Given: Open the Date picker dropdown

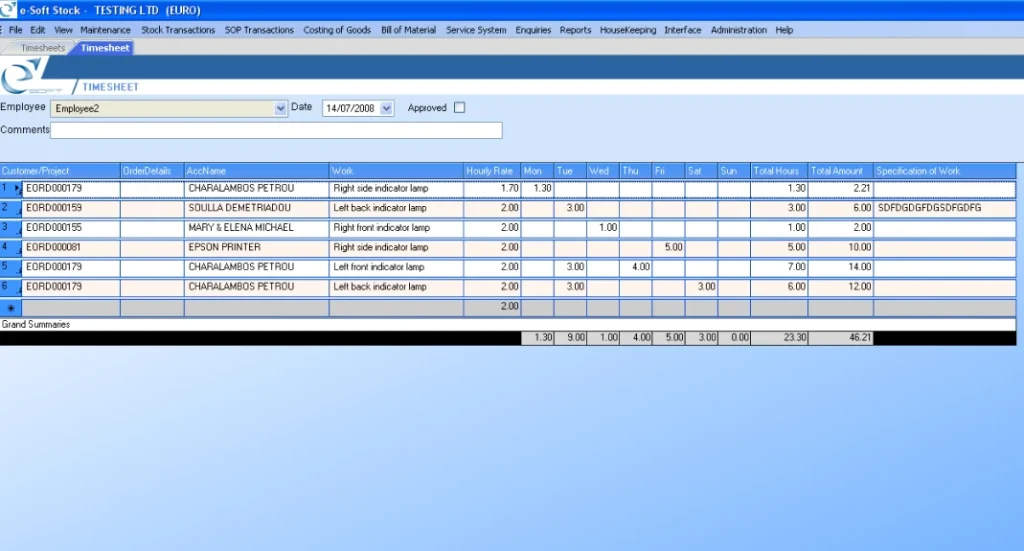Looking at the screenshot, I should coord(387,108).
